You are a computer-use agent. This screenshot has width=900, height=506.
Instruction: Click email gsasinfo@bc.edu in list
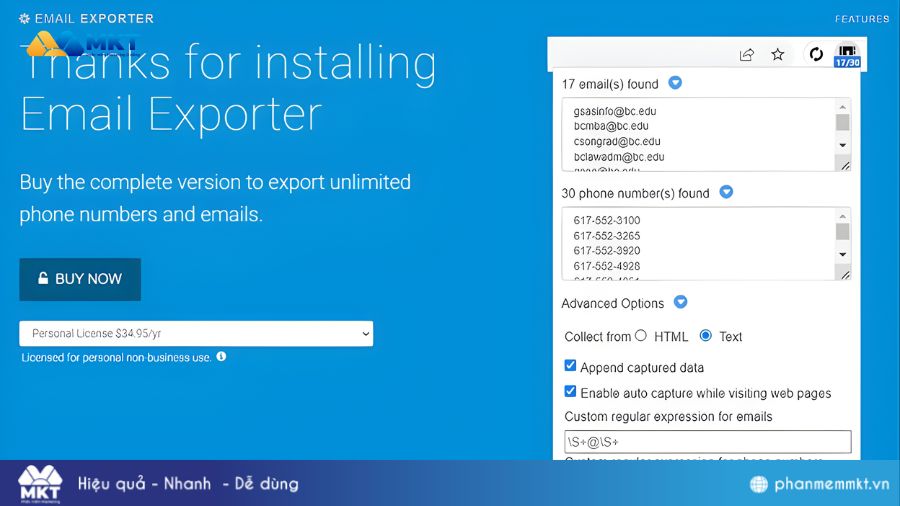(x=615, y=111)
